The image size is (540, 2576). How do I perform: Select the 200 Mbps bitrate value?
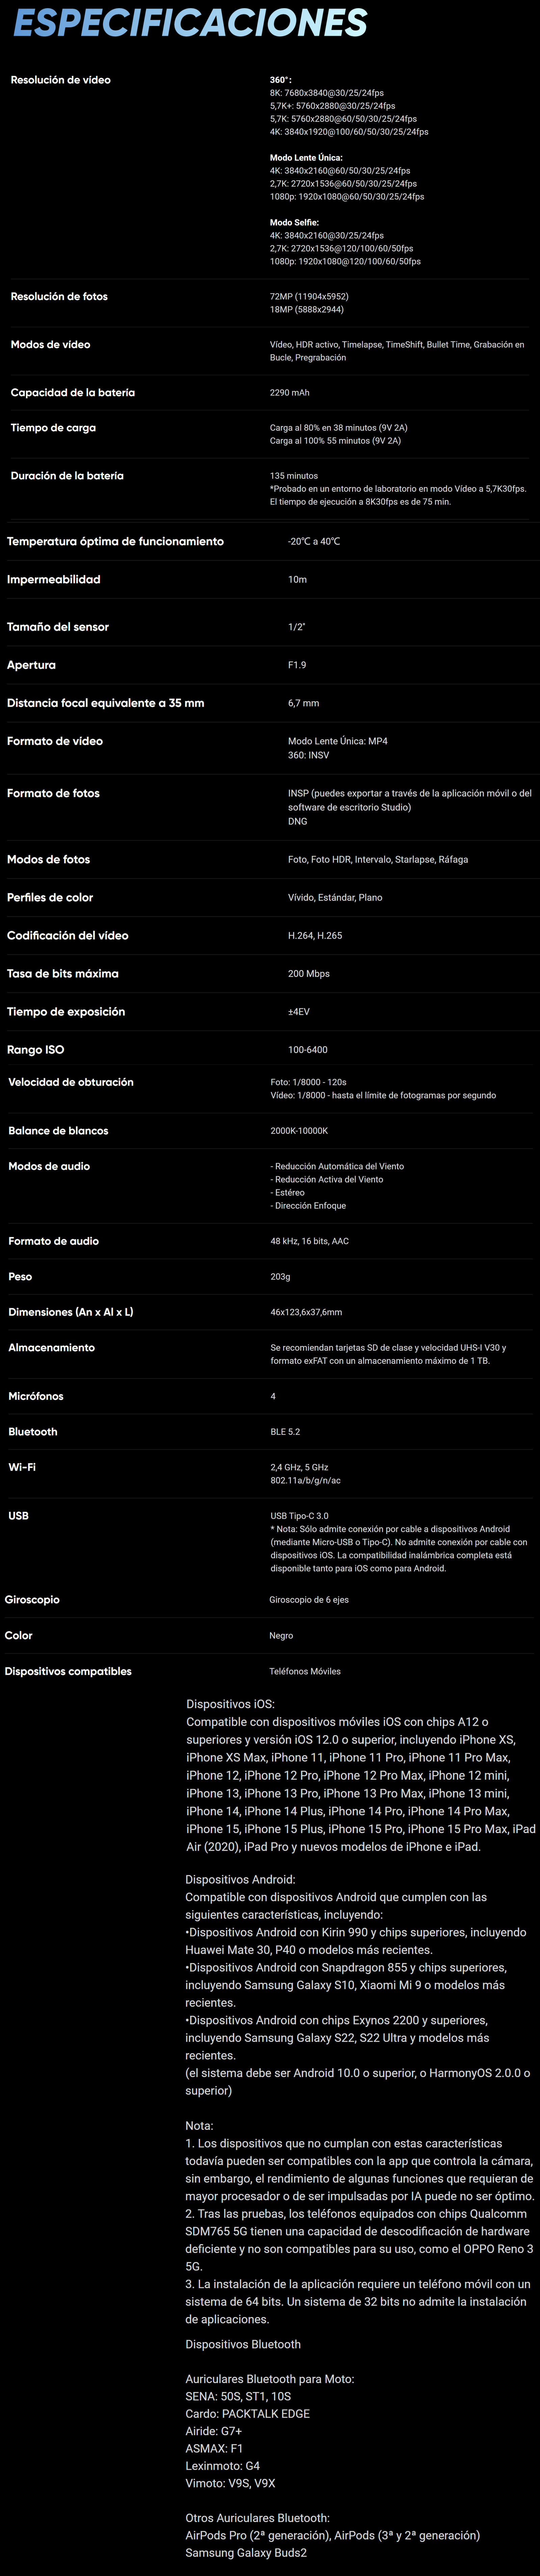tap(309, 974)
